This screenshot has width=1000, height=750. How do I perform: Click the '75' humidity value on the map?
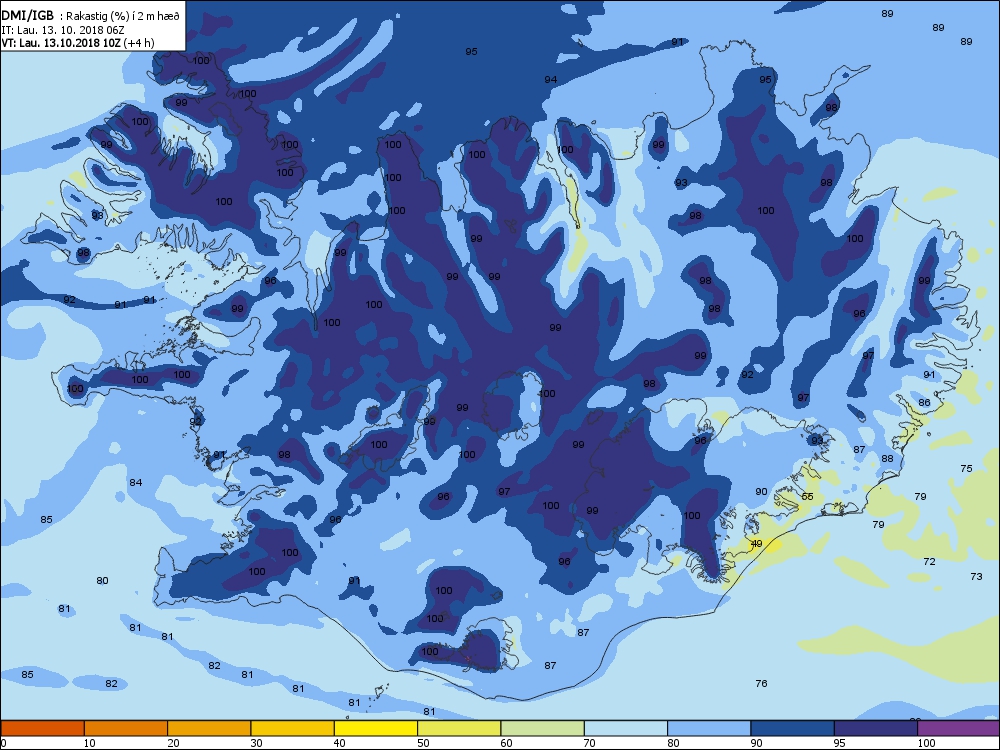coord(966,469)
